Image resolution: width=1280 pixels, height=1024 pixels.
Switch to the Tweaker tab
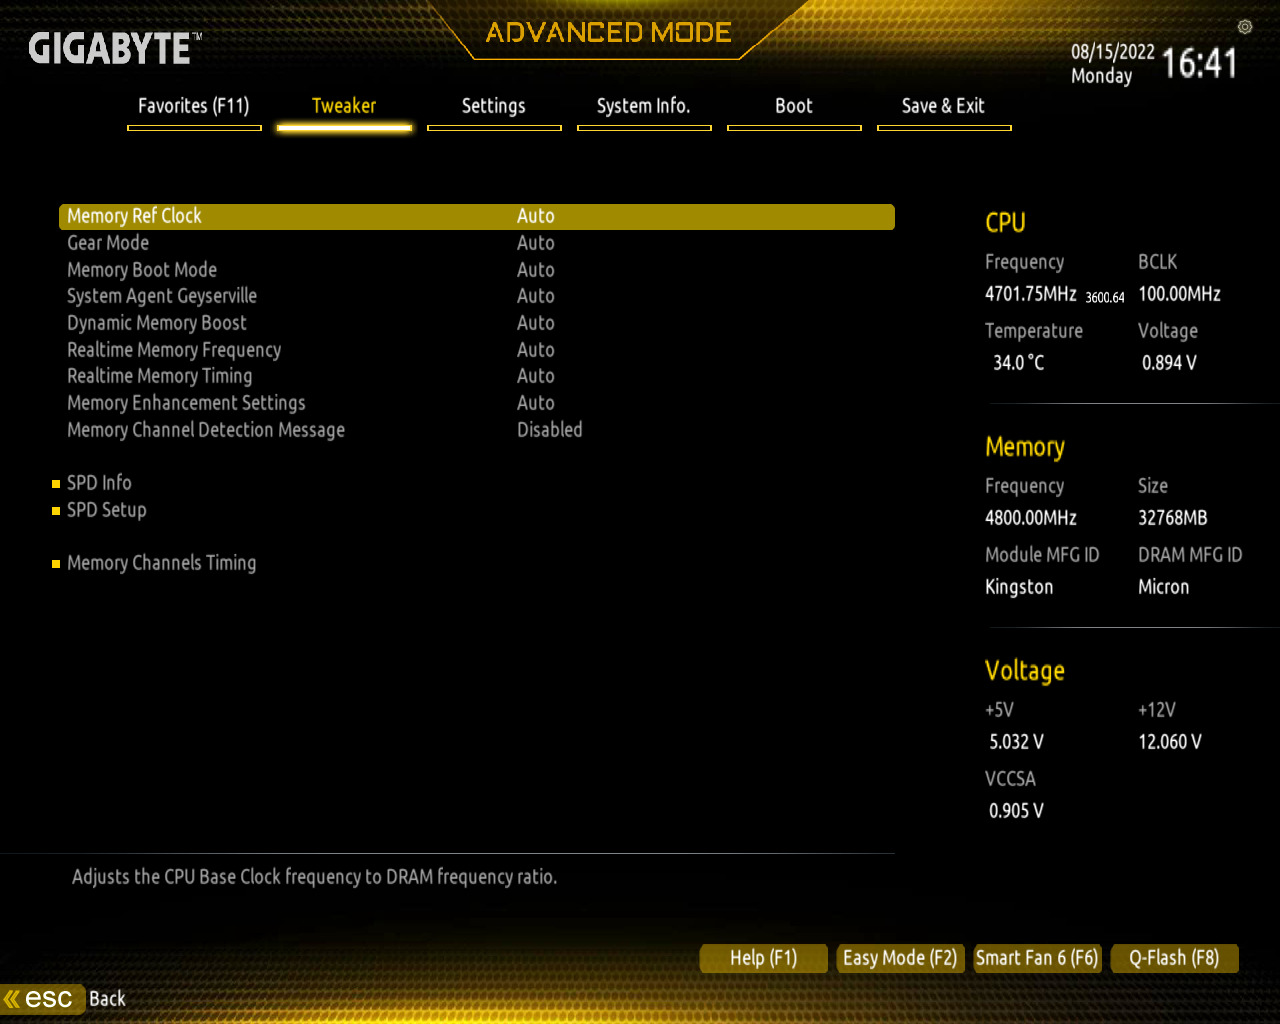(344, 106)
